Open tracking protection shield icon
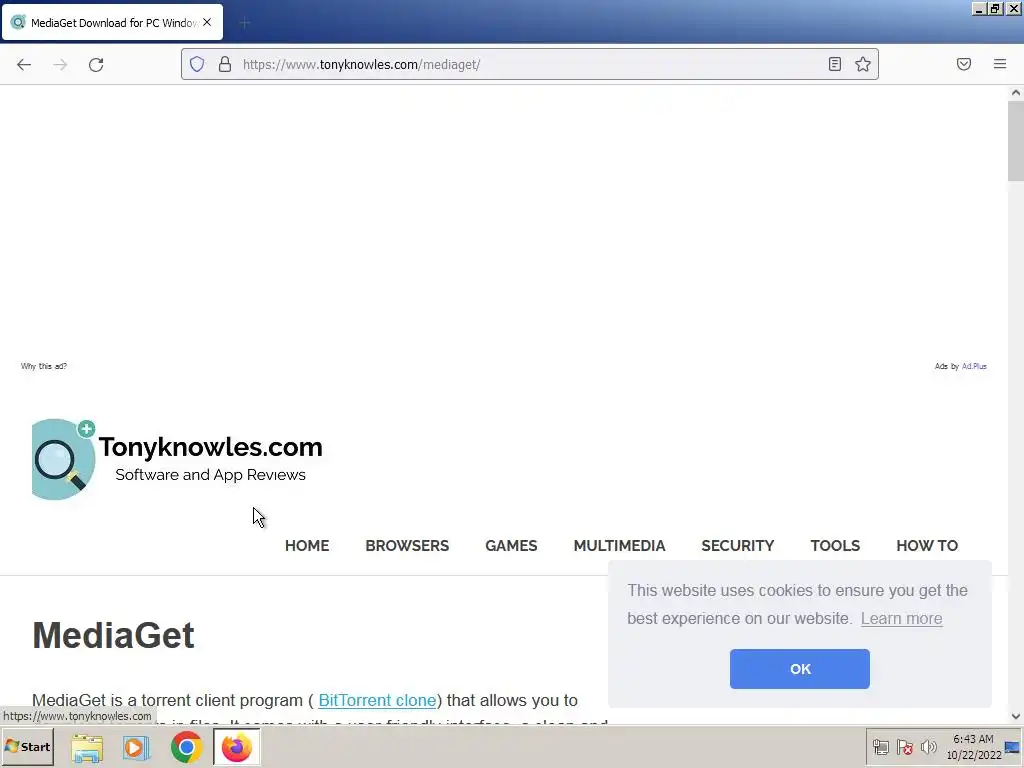Screen dimensions: 1024x768 197,64
